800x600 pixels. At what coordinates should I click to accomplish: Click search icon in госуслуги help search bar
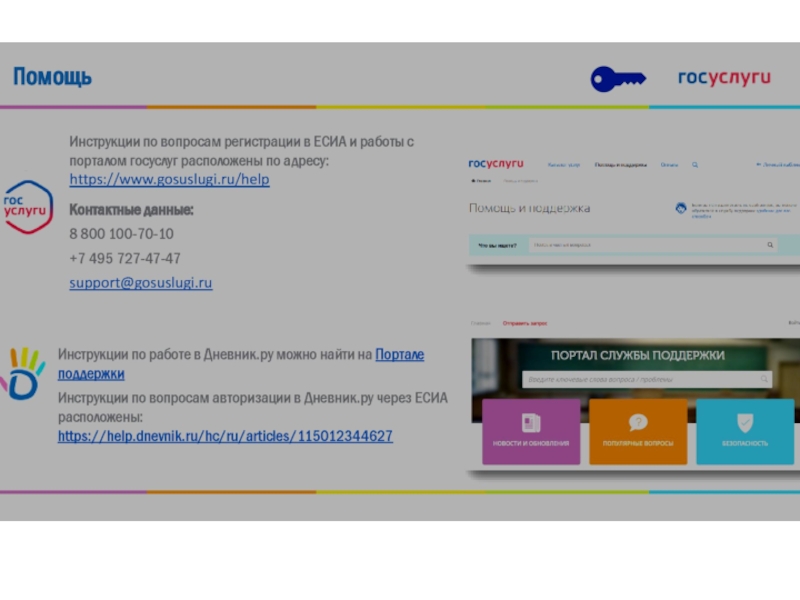click(770, 245)
